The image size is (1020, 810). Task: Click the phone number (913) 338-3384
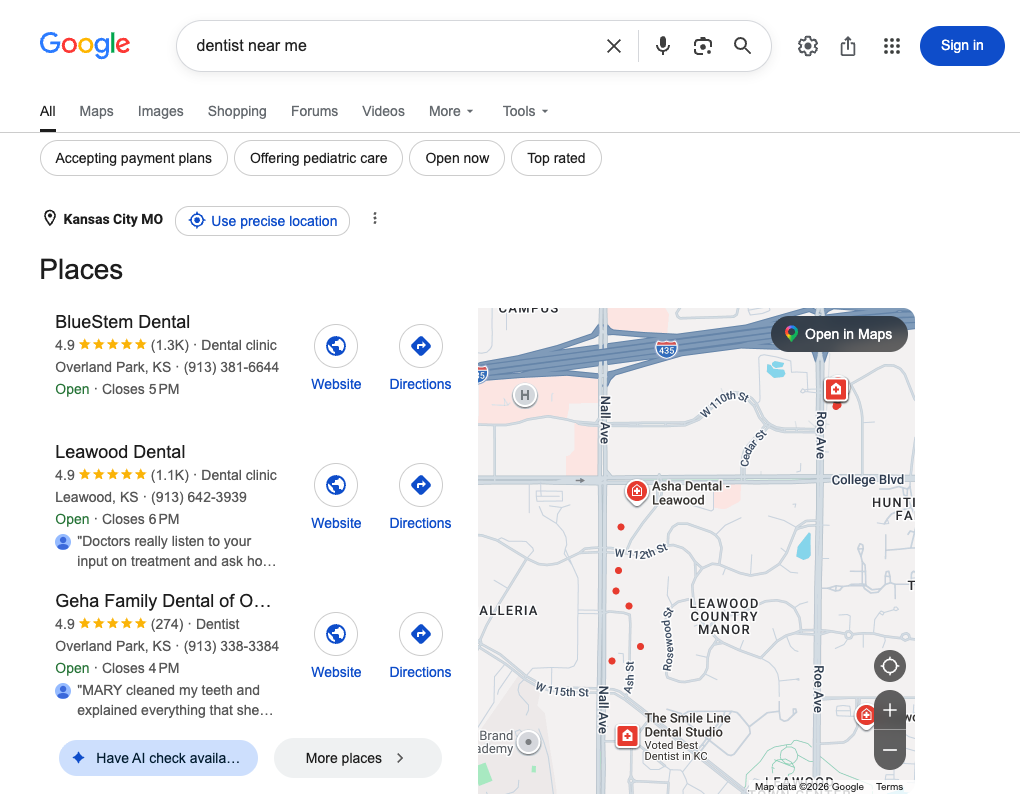coord(231,647)
